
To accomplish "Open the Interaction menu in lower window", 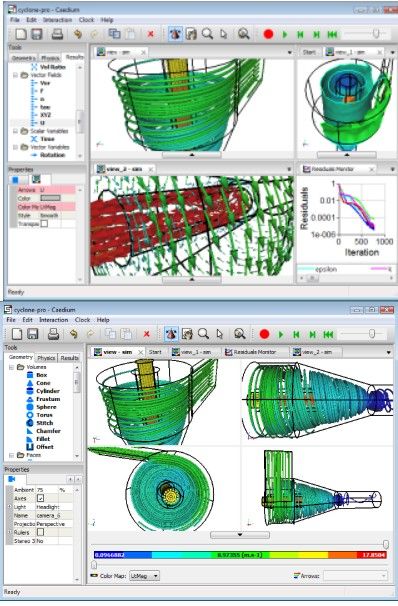I will [x=53, y=320].
